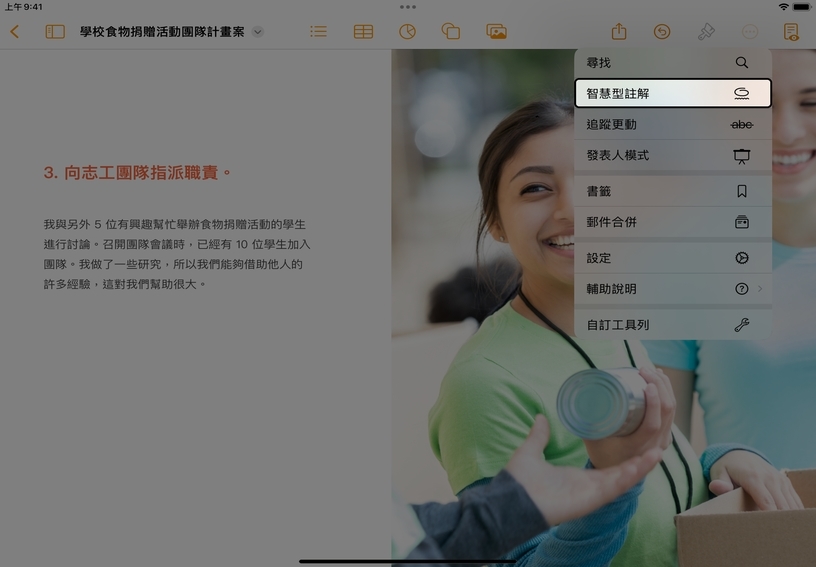Toggle 追蹤更動 change tracking
The image size is (816, 567).
click(673, 125)
